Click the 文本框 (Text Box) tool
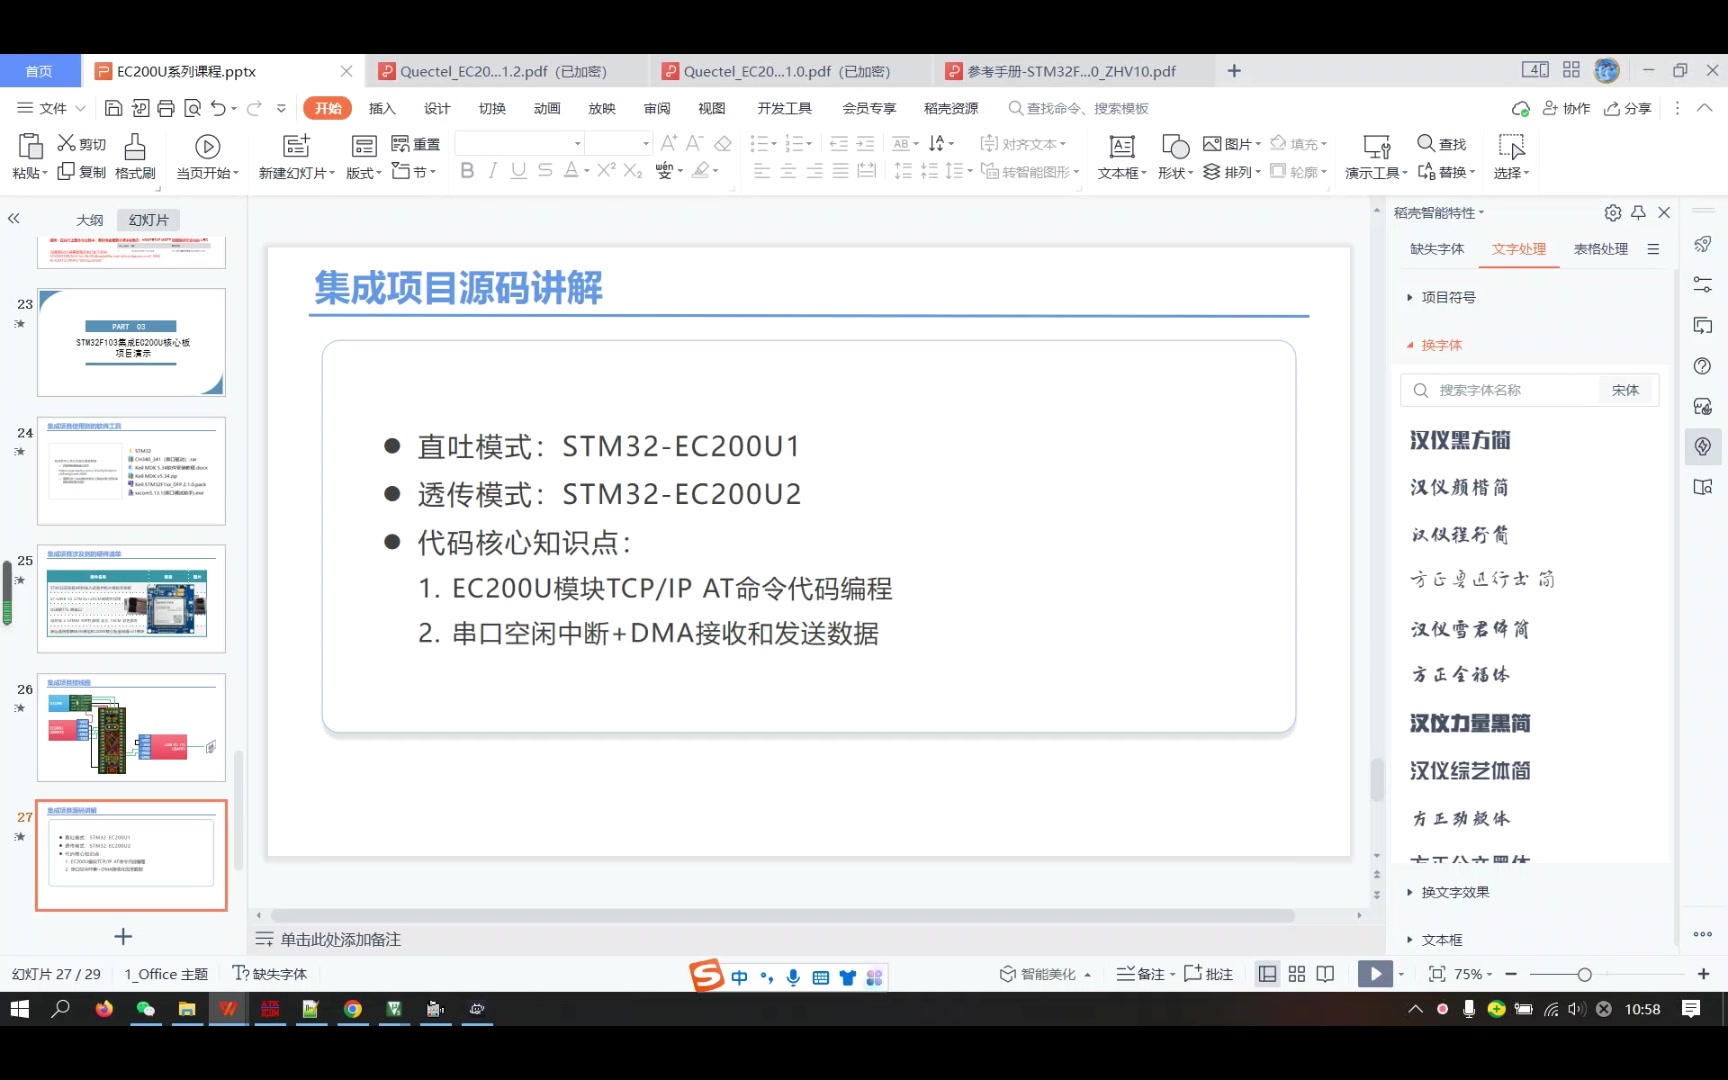 click(1119, 155)
